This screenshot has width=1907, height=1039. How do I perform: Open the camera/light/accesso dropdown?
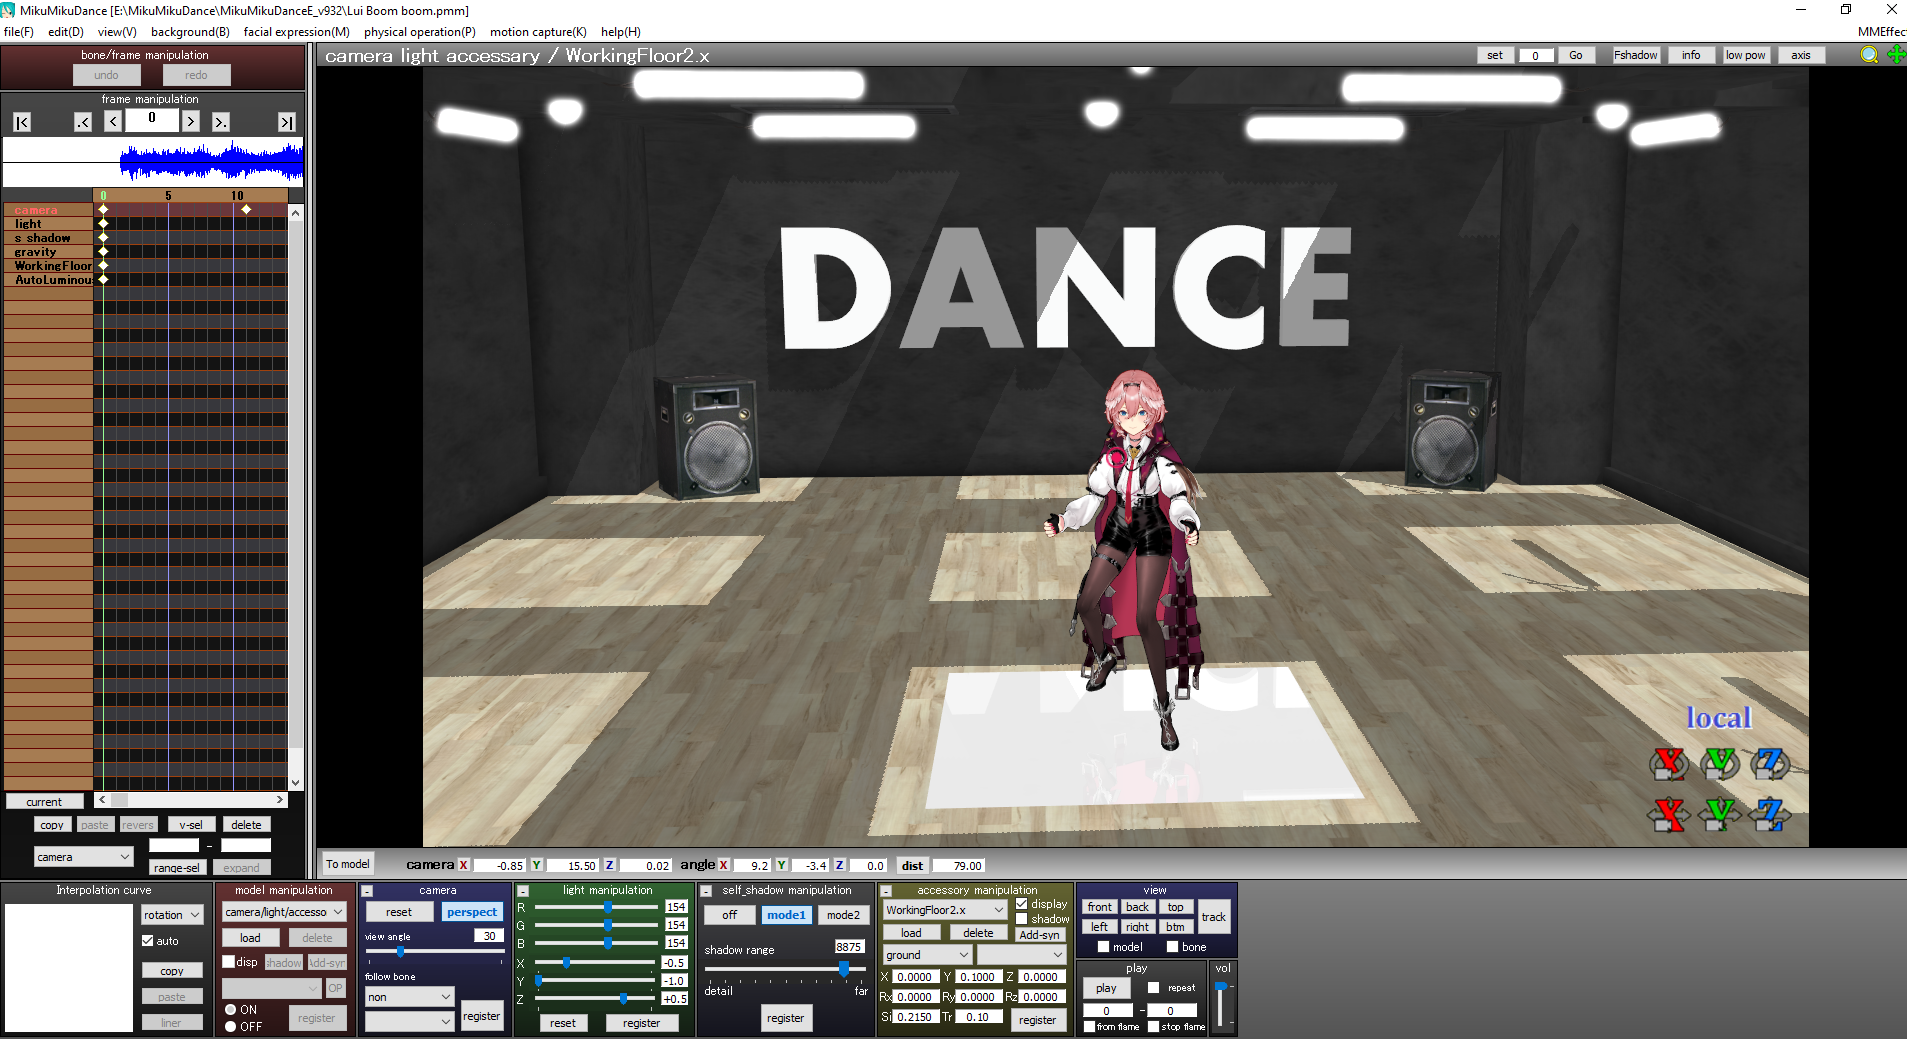pyautogui.click(x=283, y=911)
